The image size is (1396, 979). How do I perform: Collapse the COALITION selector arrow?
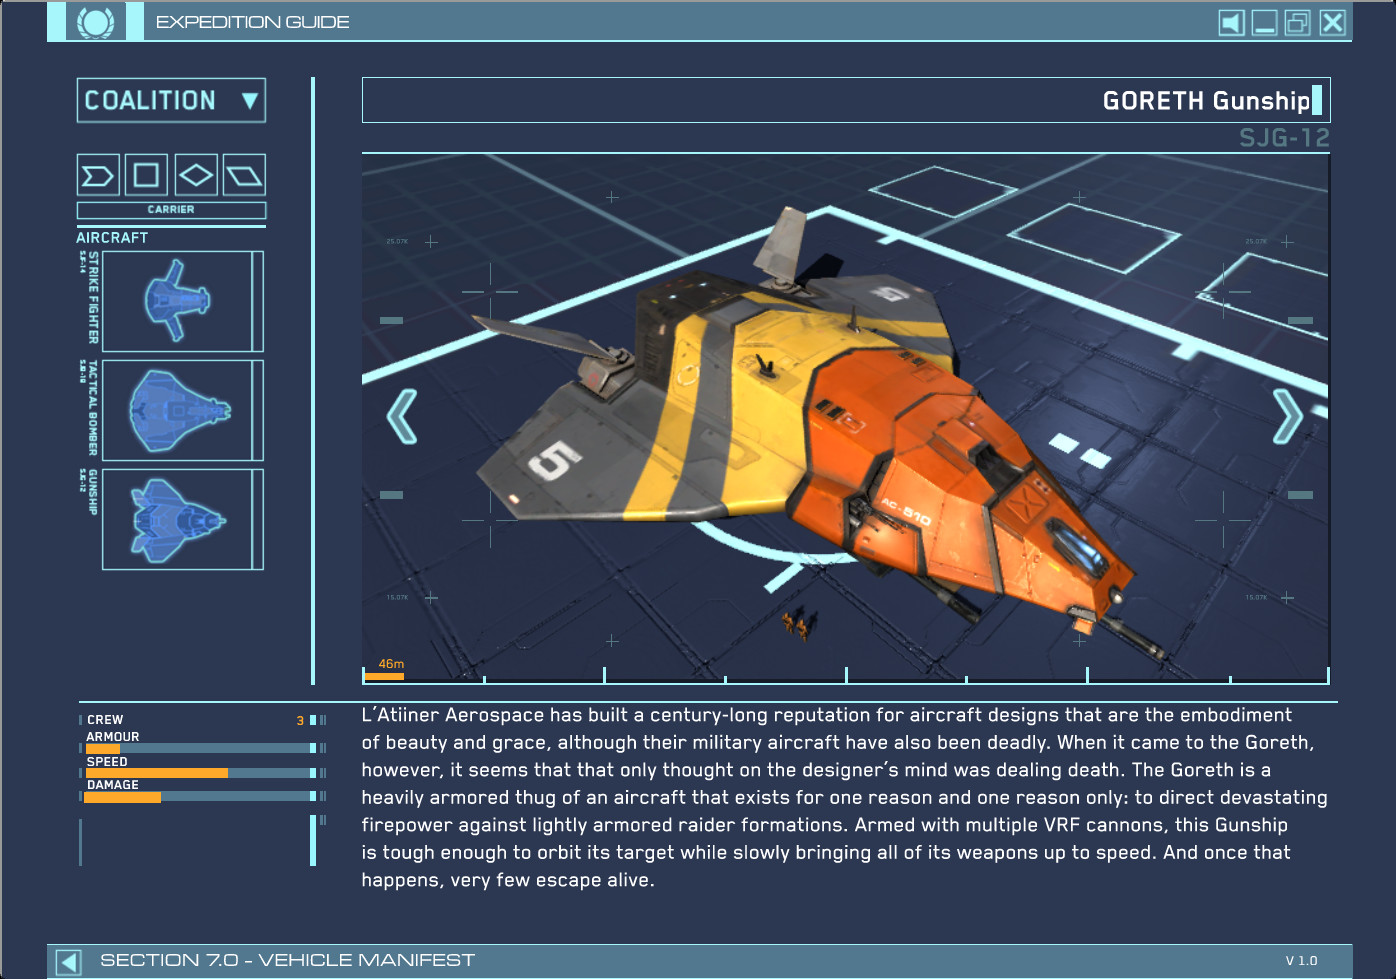(246, 100)
